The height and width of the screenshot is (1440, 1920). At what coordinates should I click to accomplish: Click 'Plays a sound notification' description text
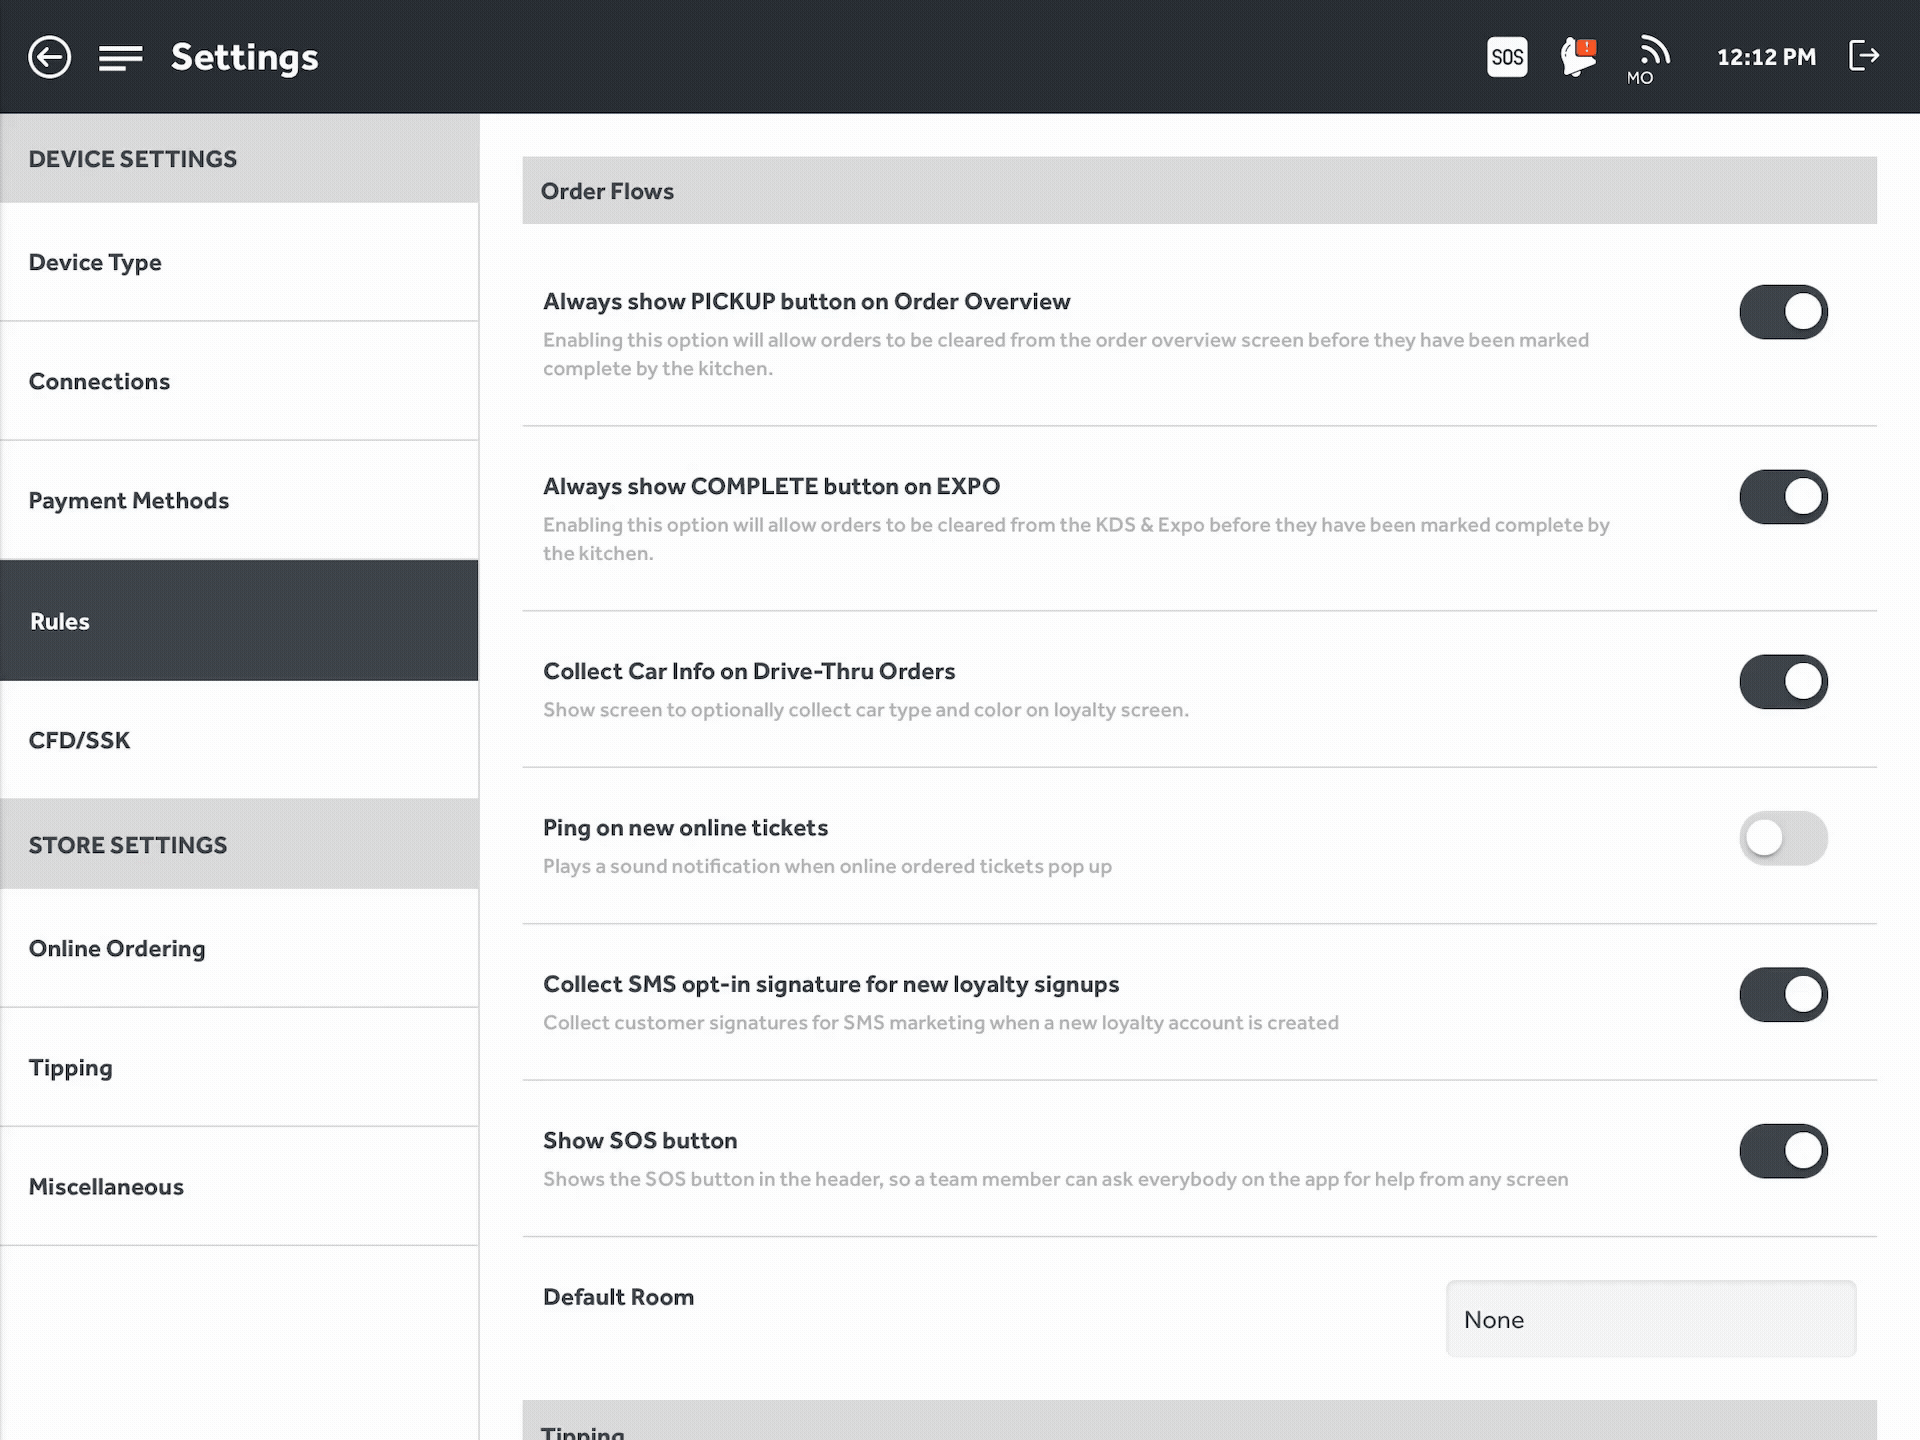[827, 866]
